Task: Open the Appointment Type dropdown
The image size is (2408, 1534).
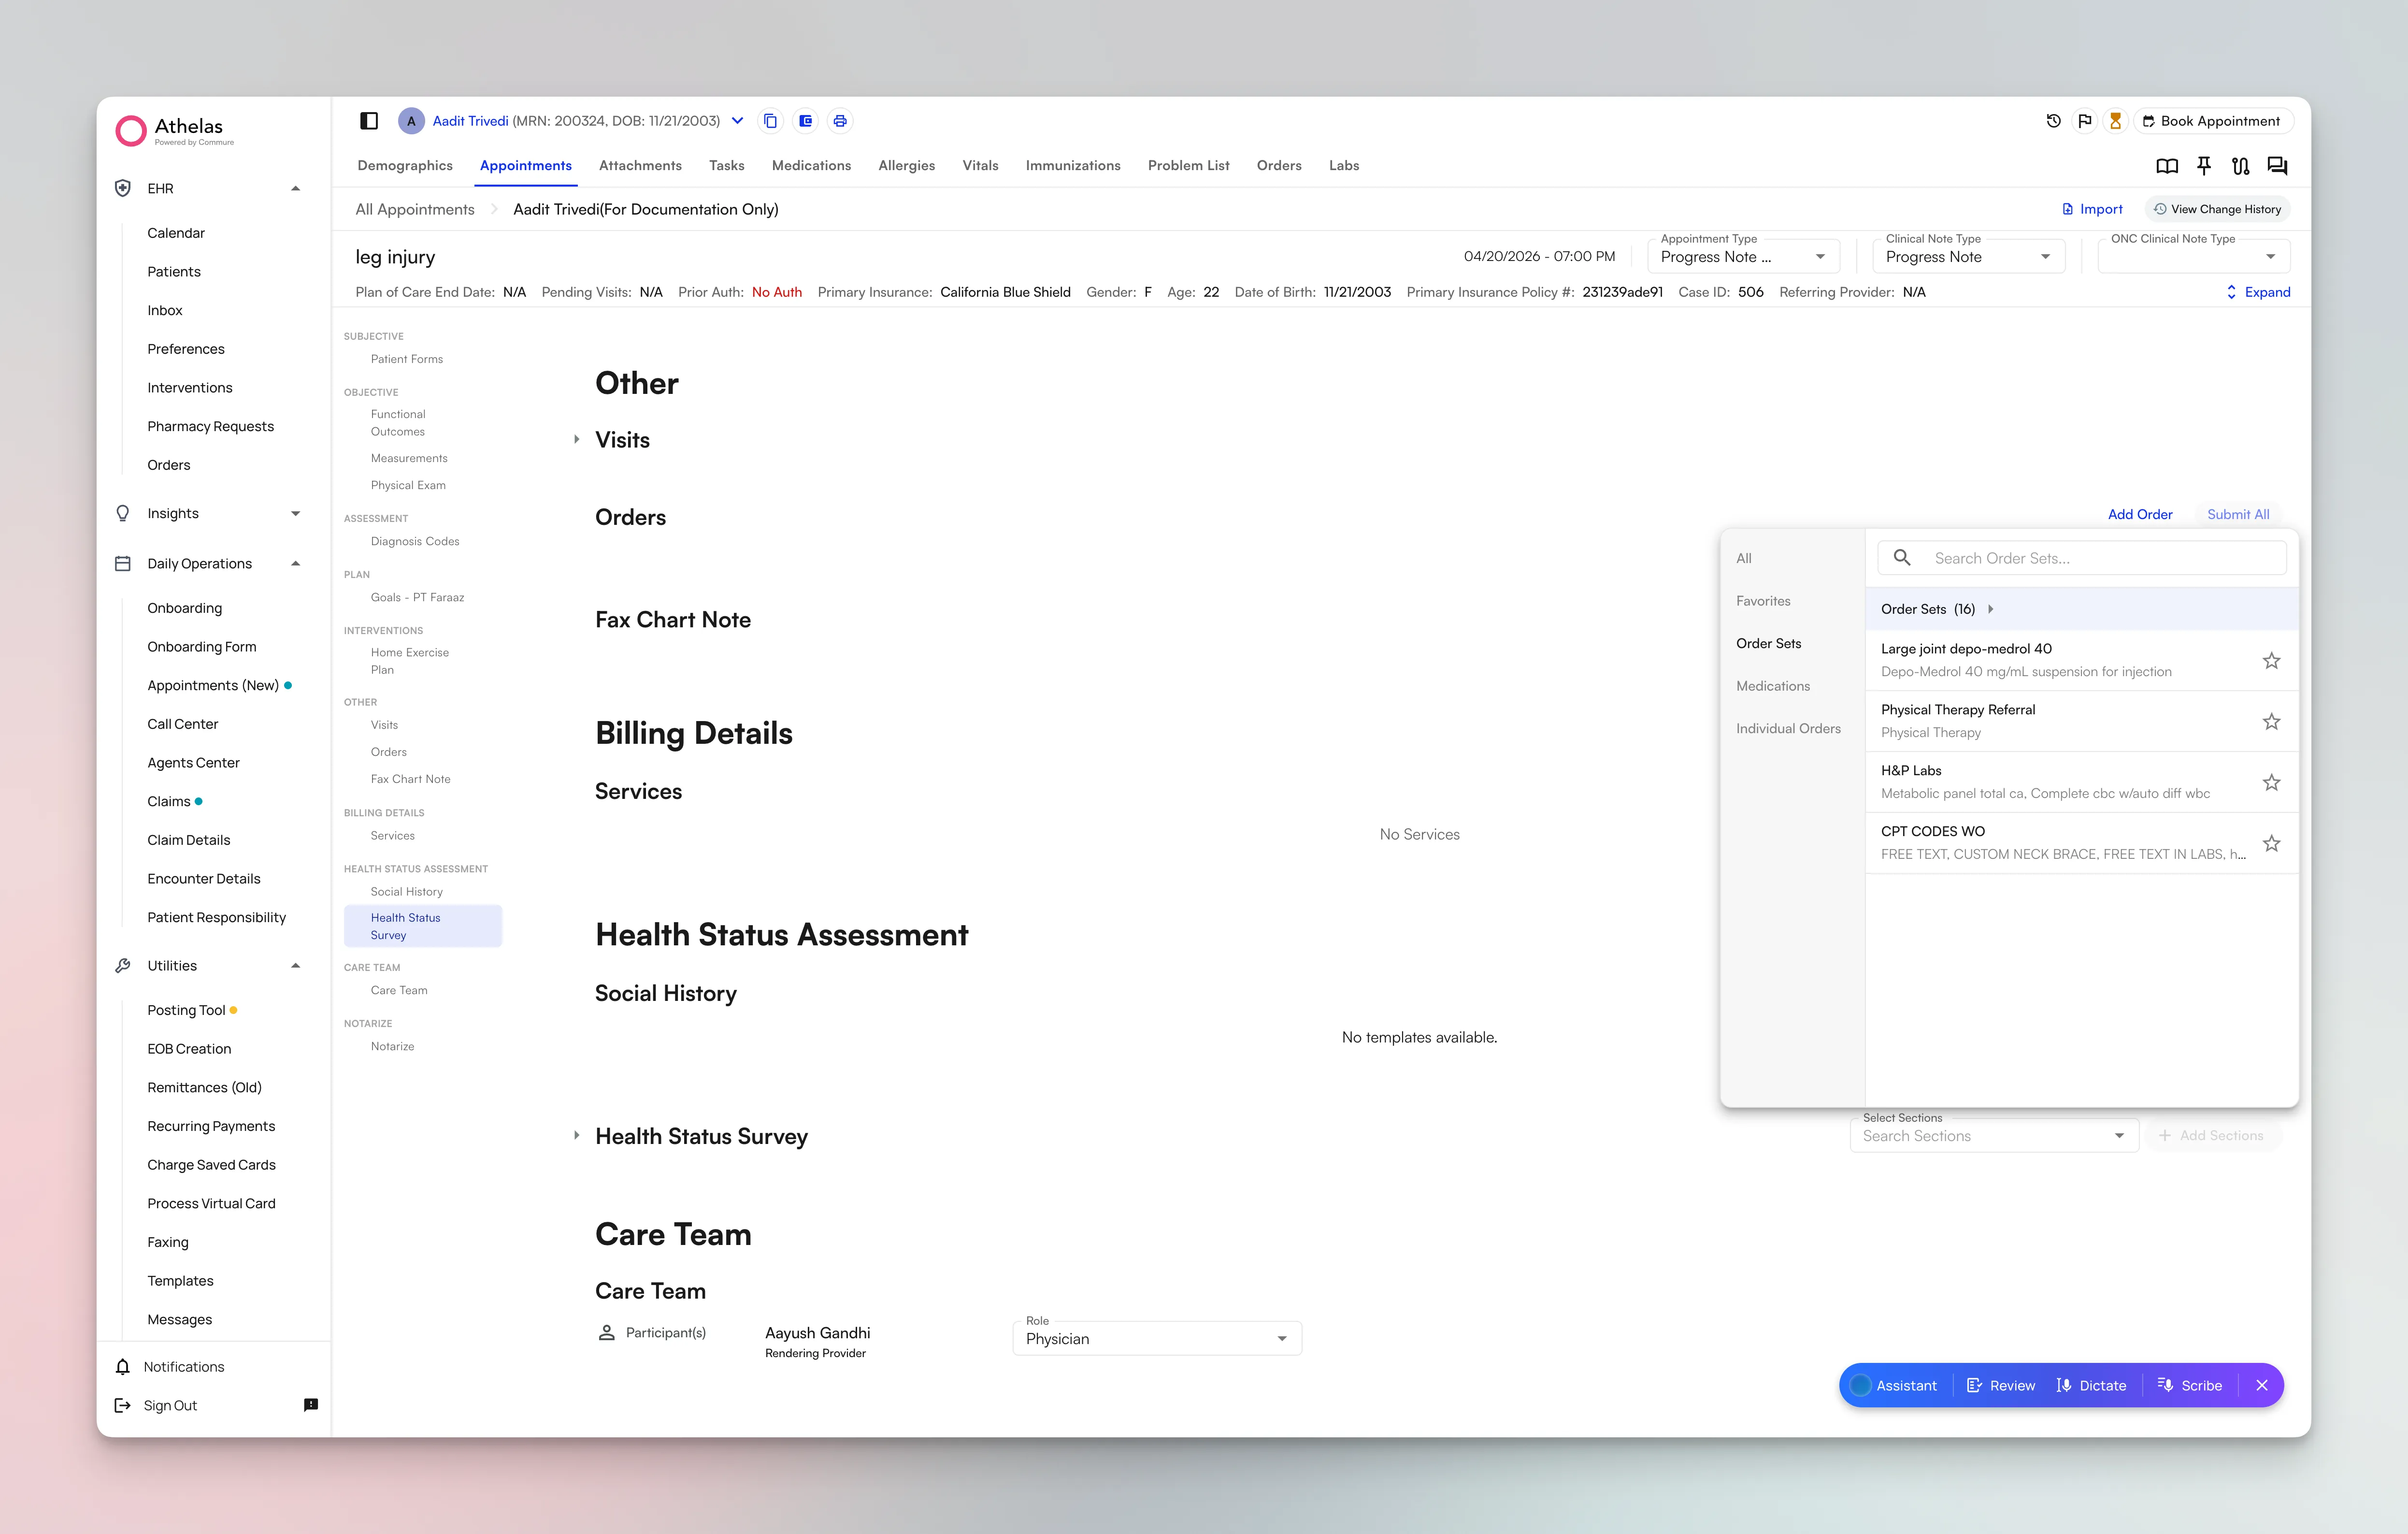Action: [1743, 256]
